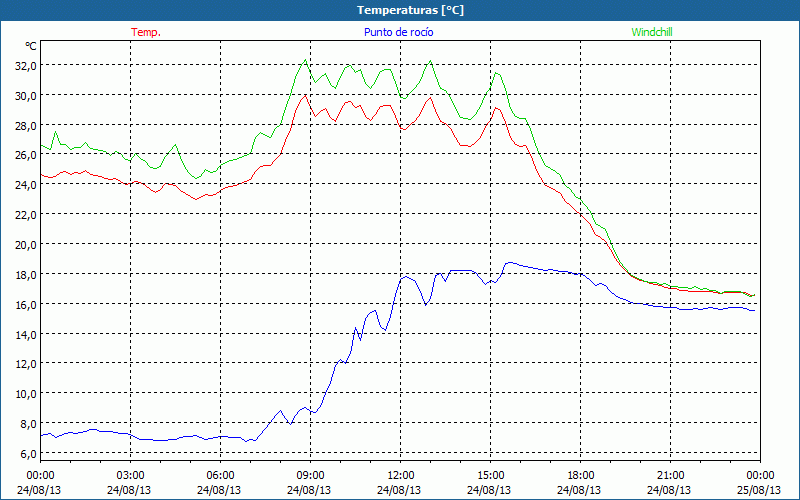Click the "28,0" y-axis value
Screen dimensions: 800x500
[26, 126]
